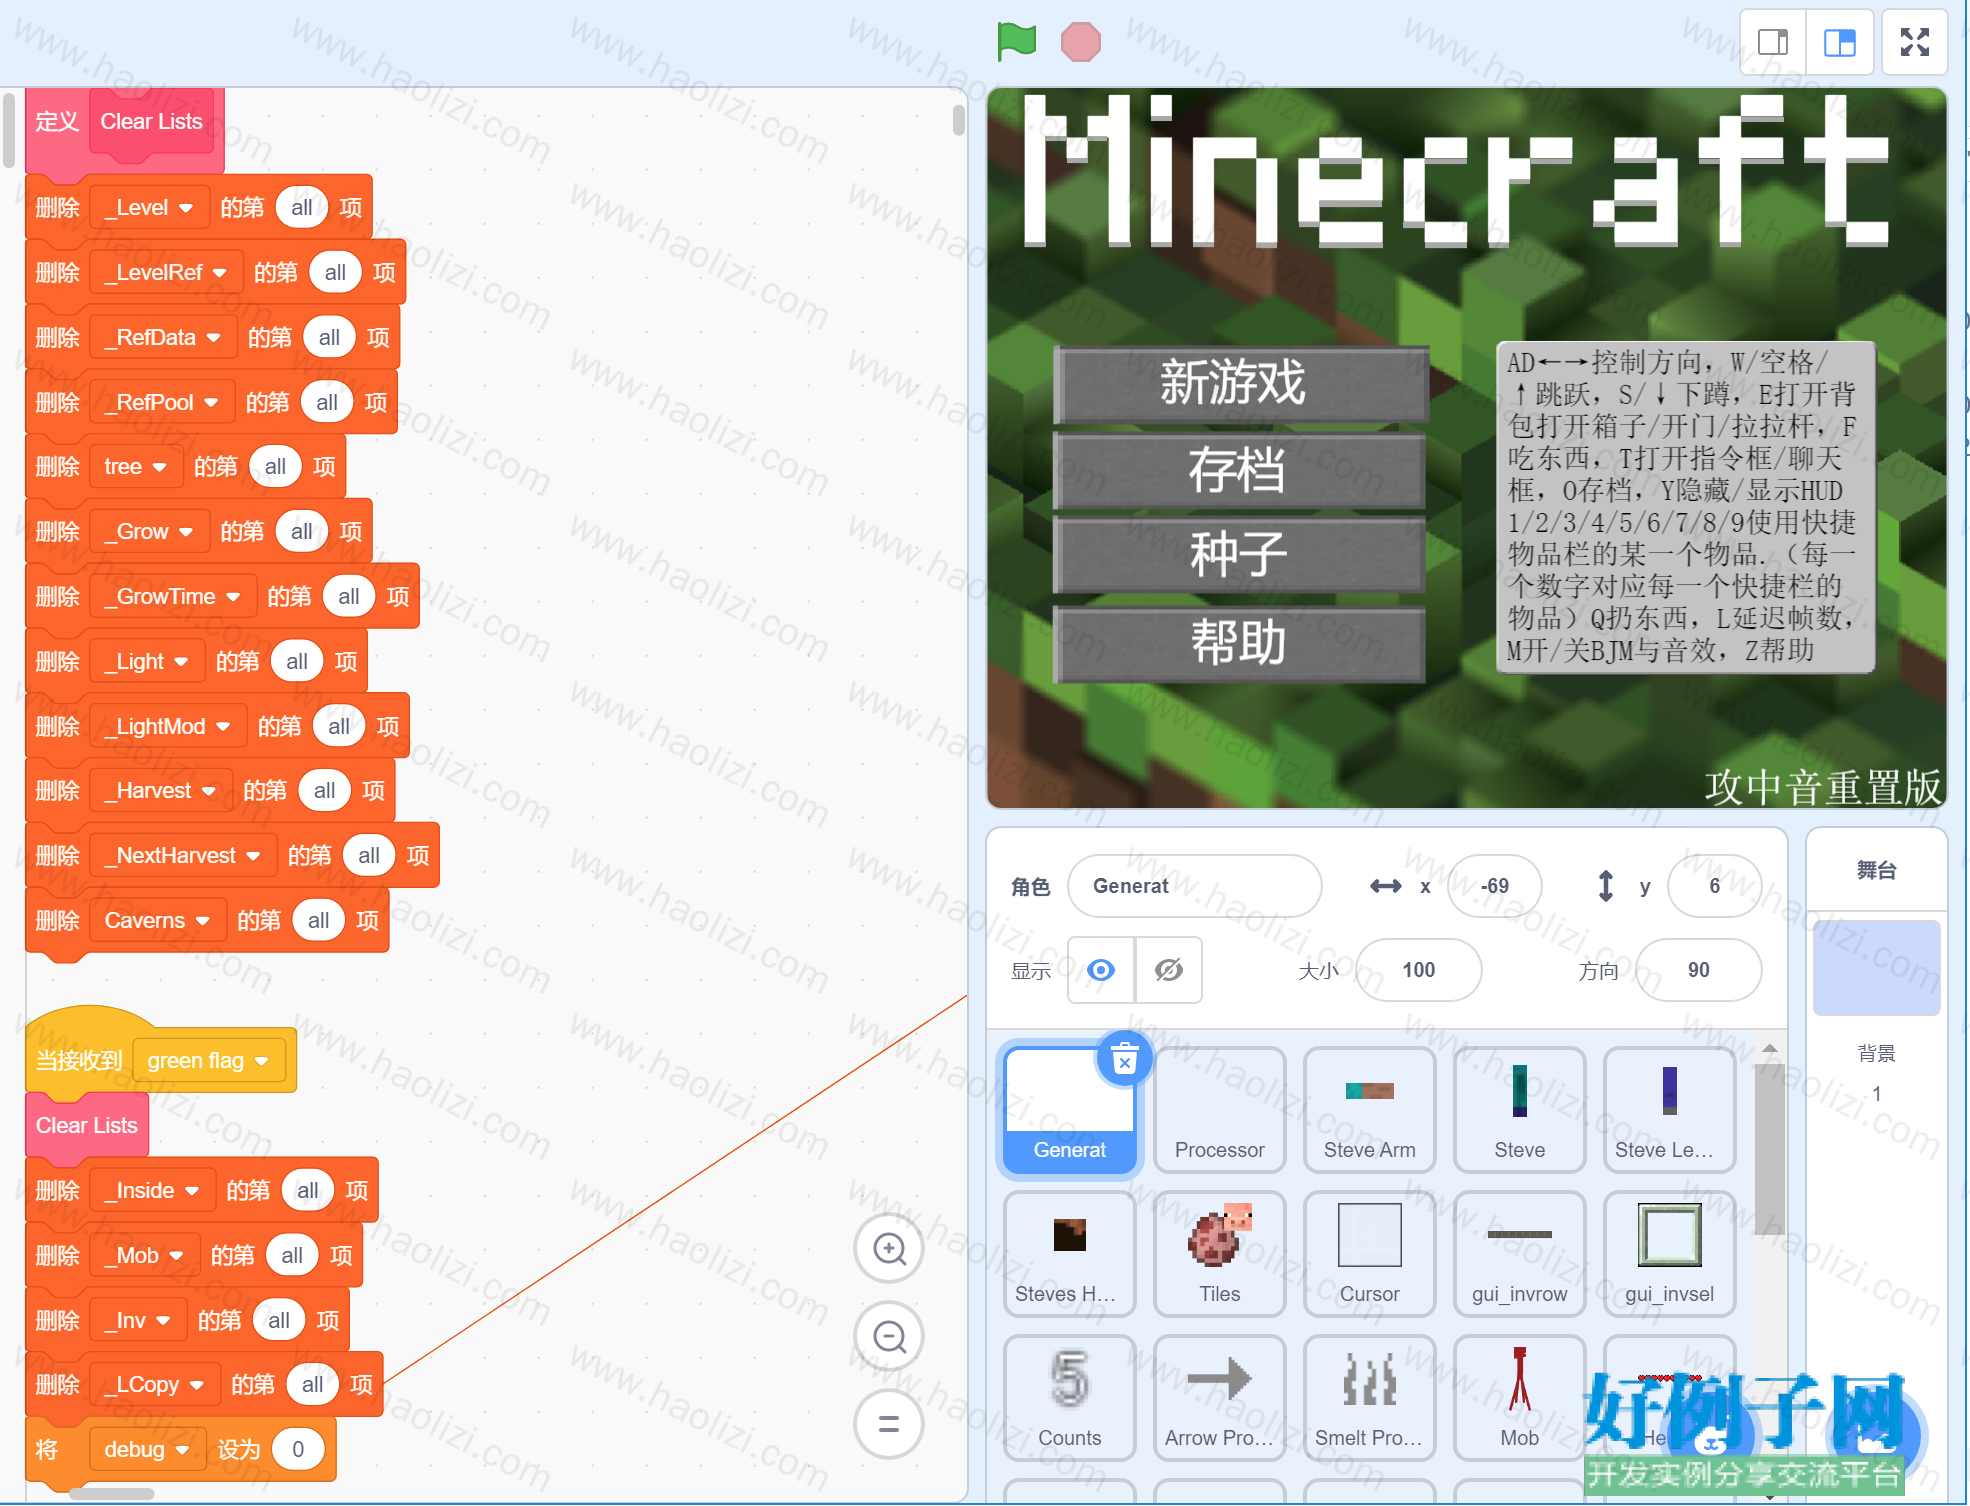
Task: Edit the debug set-to value 0
Action: [x=298, y=1450]
